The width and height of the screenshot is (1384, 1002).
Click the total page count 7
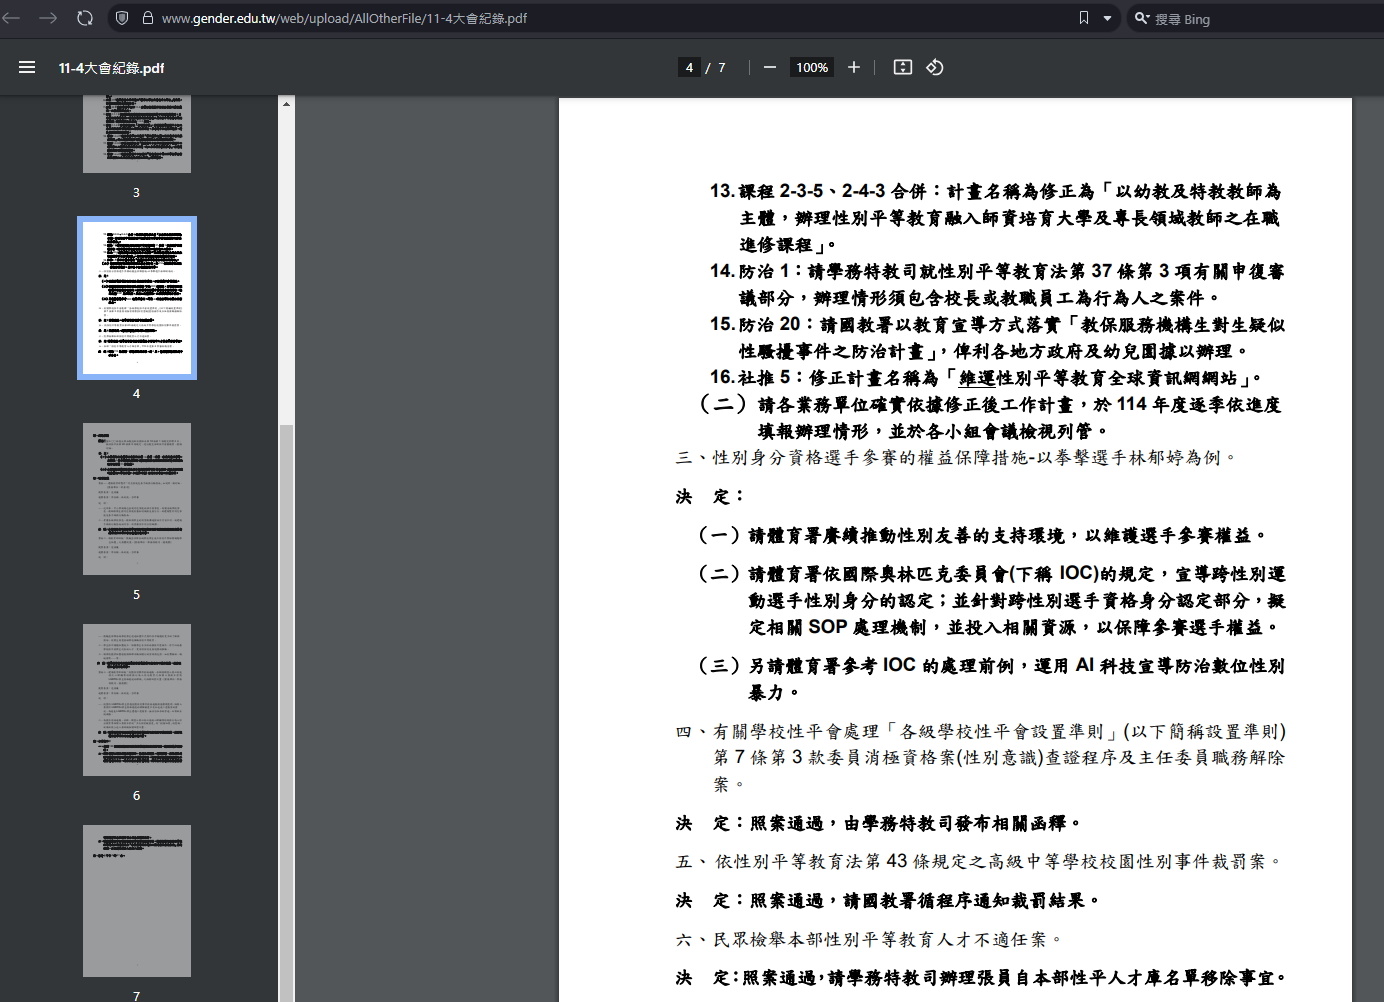(x=722, y=68)
